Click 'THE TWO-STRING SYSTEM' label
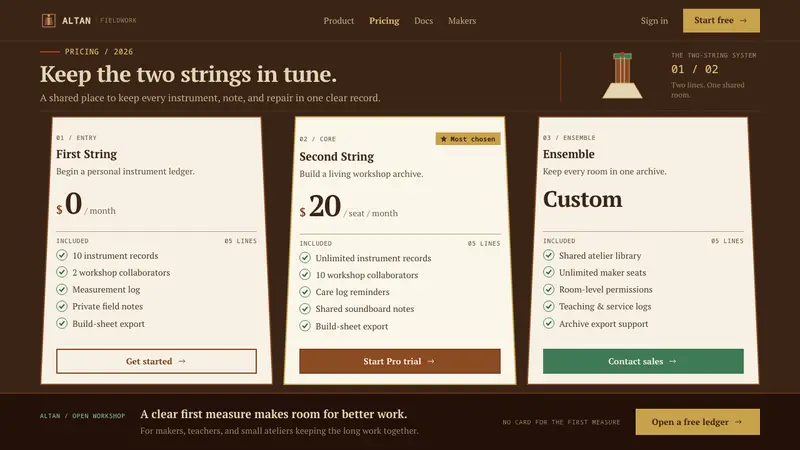The width and height of the screenshot is (800, 450). [x=713, y=55]
